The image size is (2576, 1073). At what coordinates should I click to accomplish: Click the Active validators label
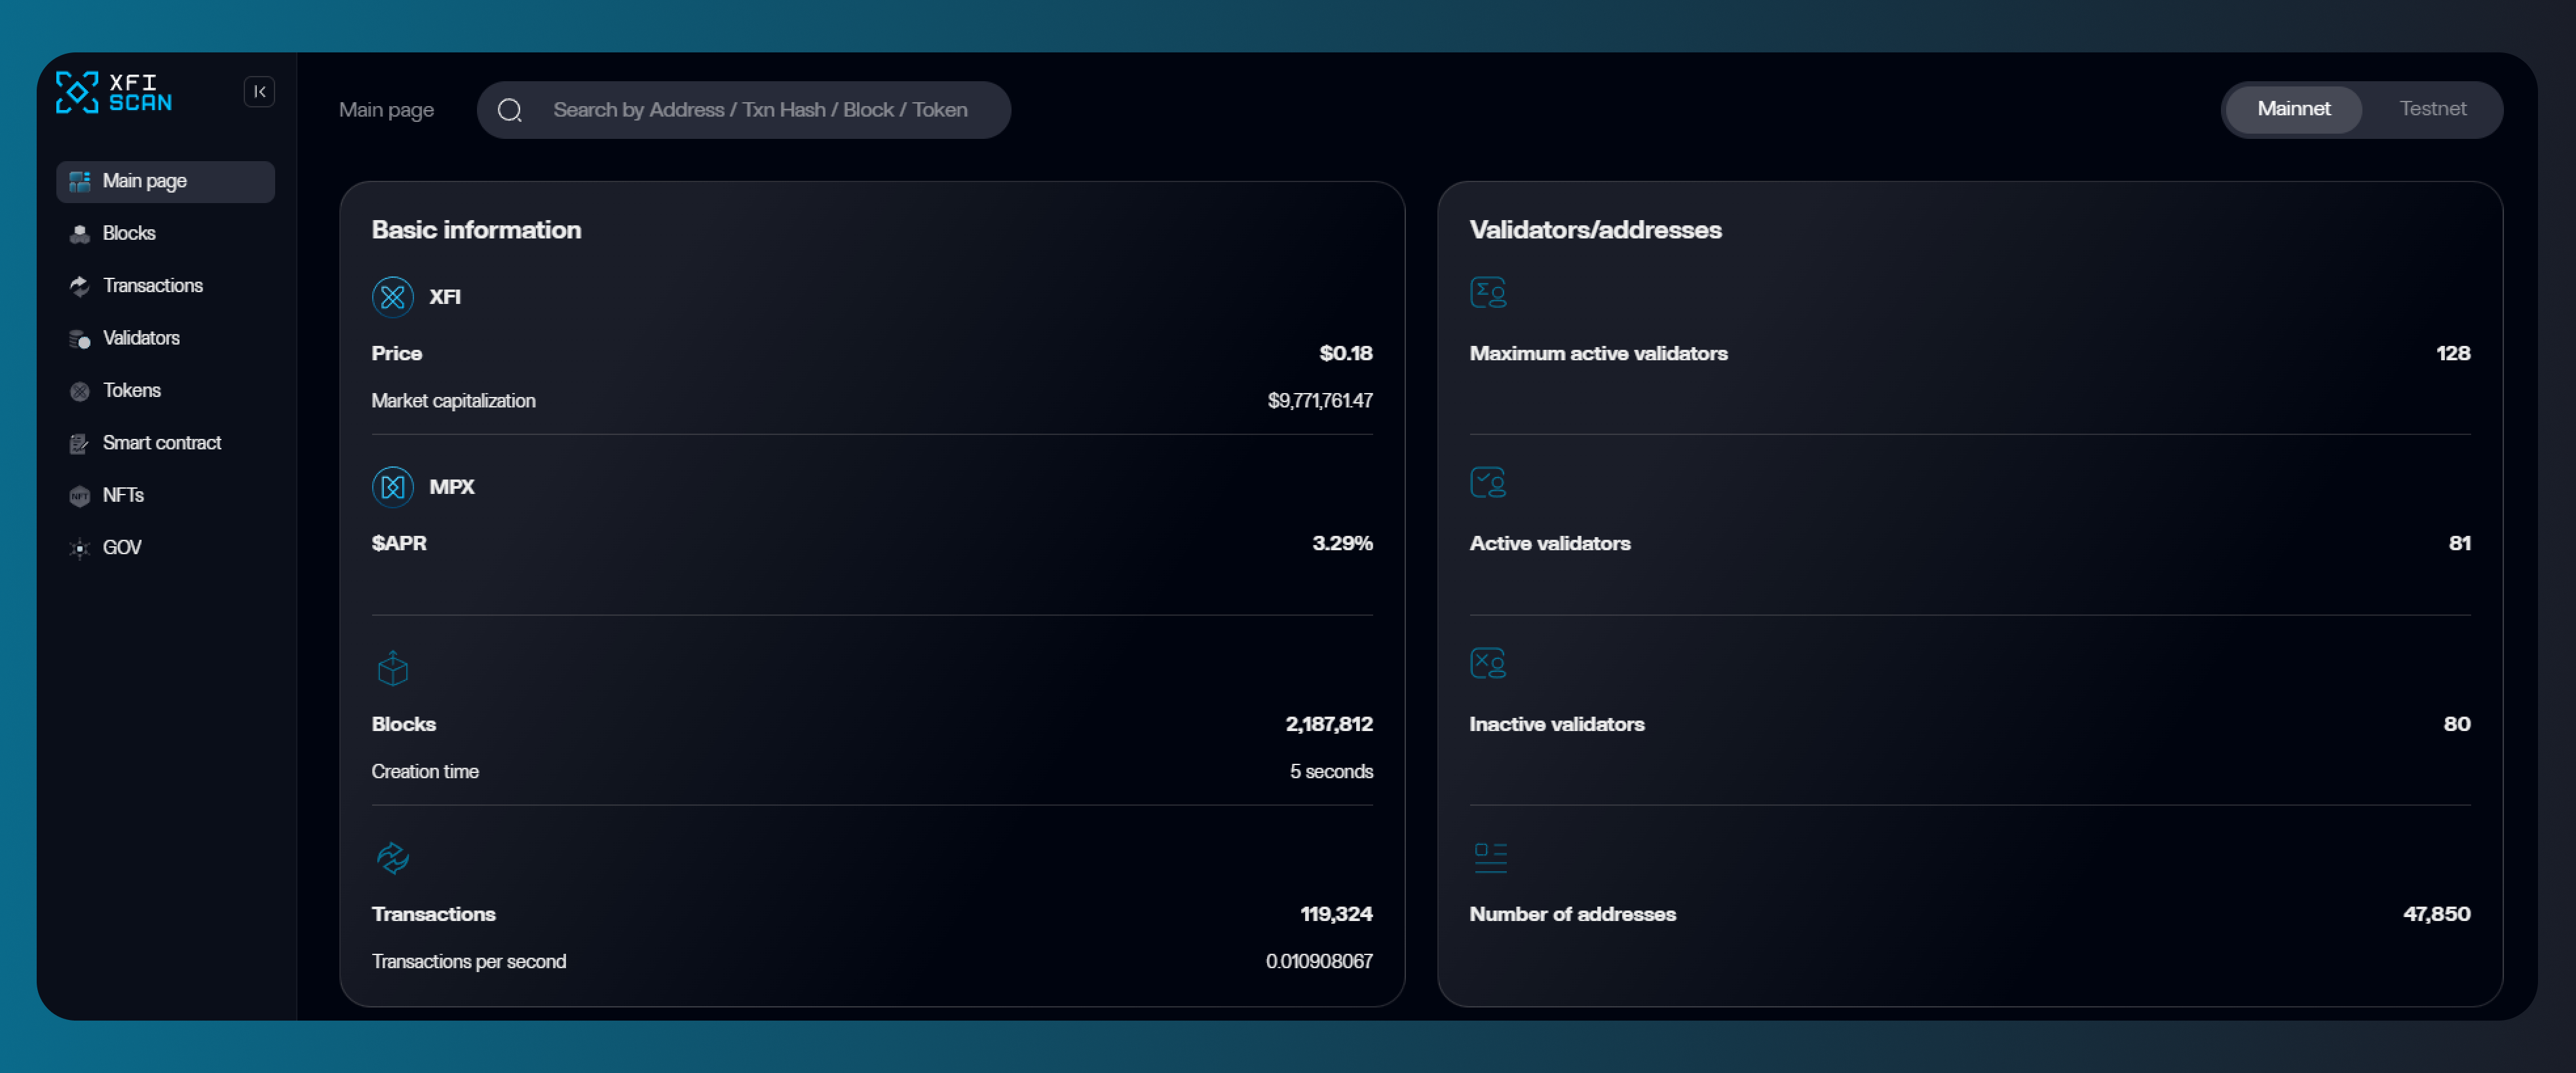coord(1550,543)
